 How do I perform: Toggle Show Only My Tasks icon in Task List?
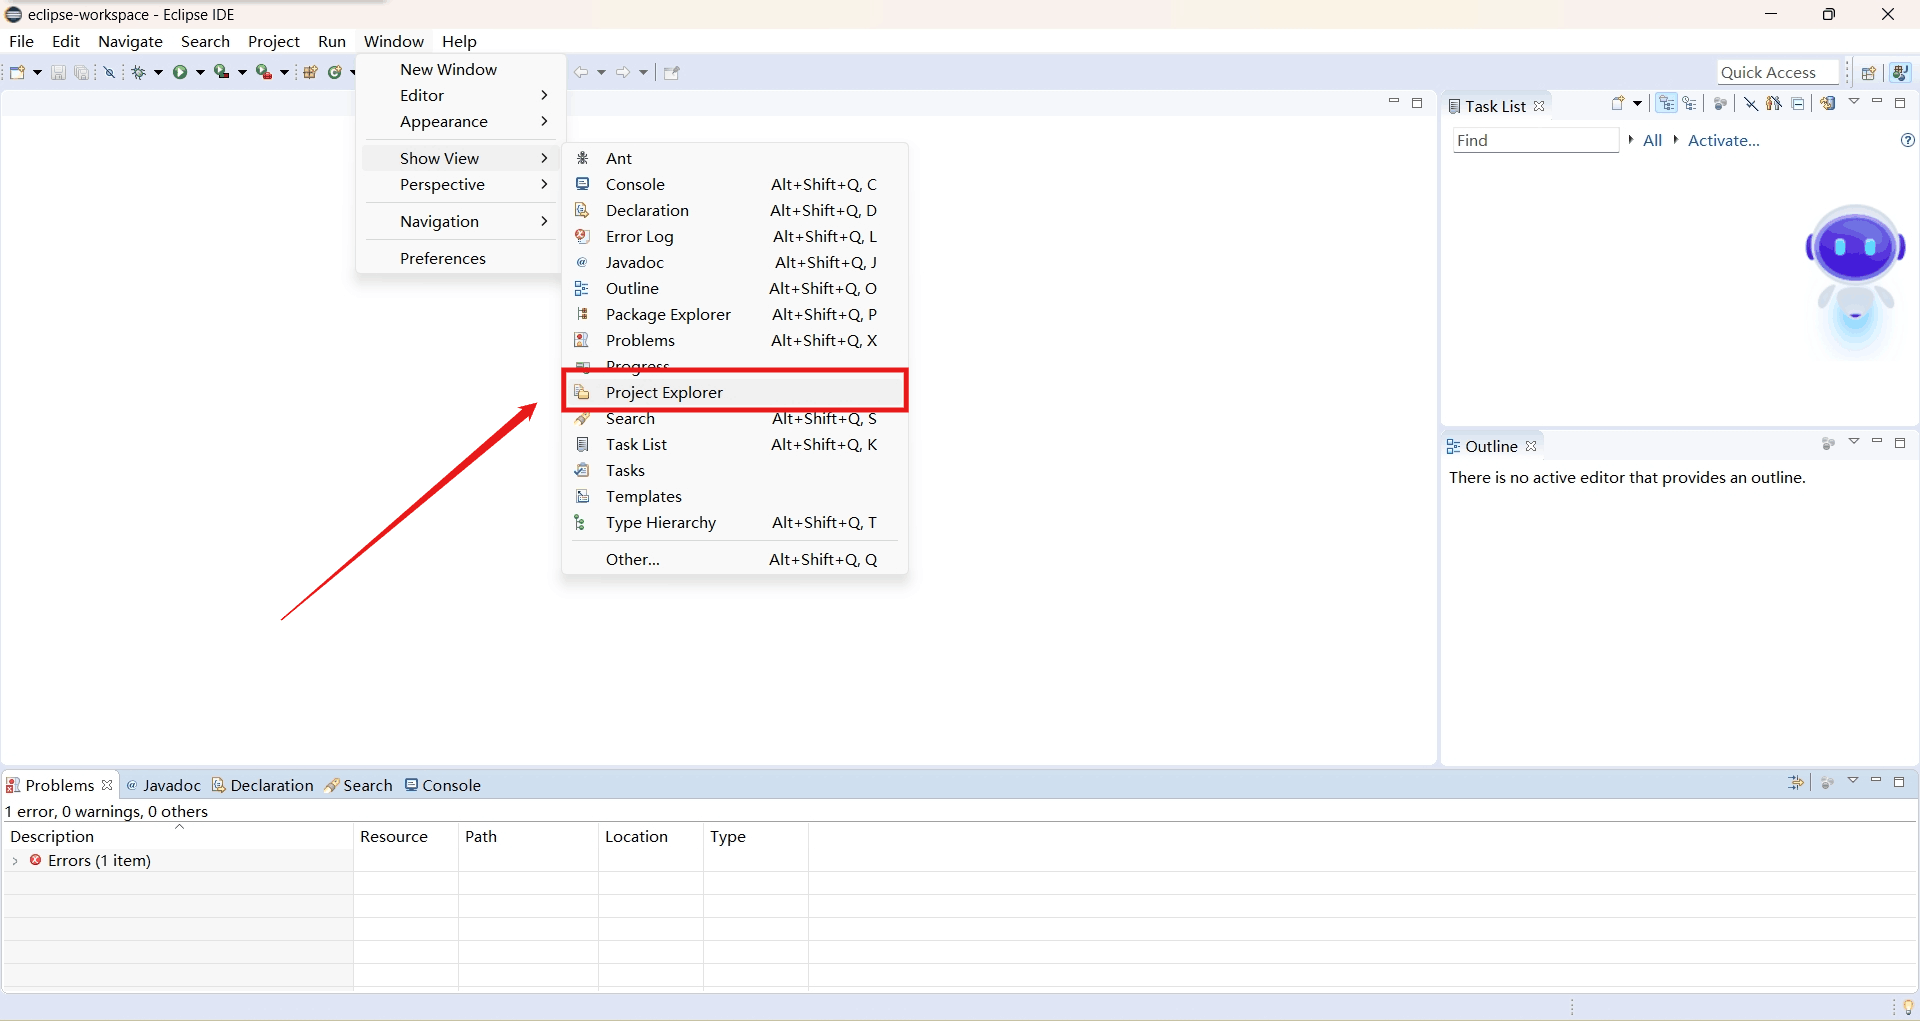[1774, 103]
